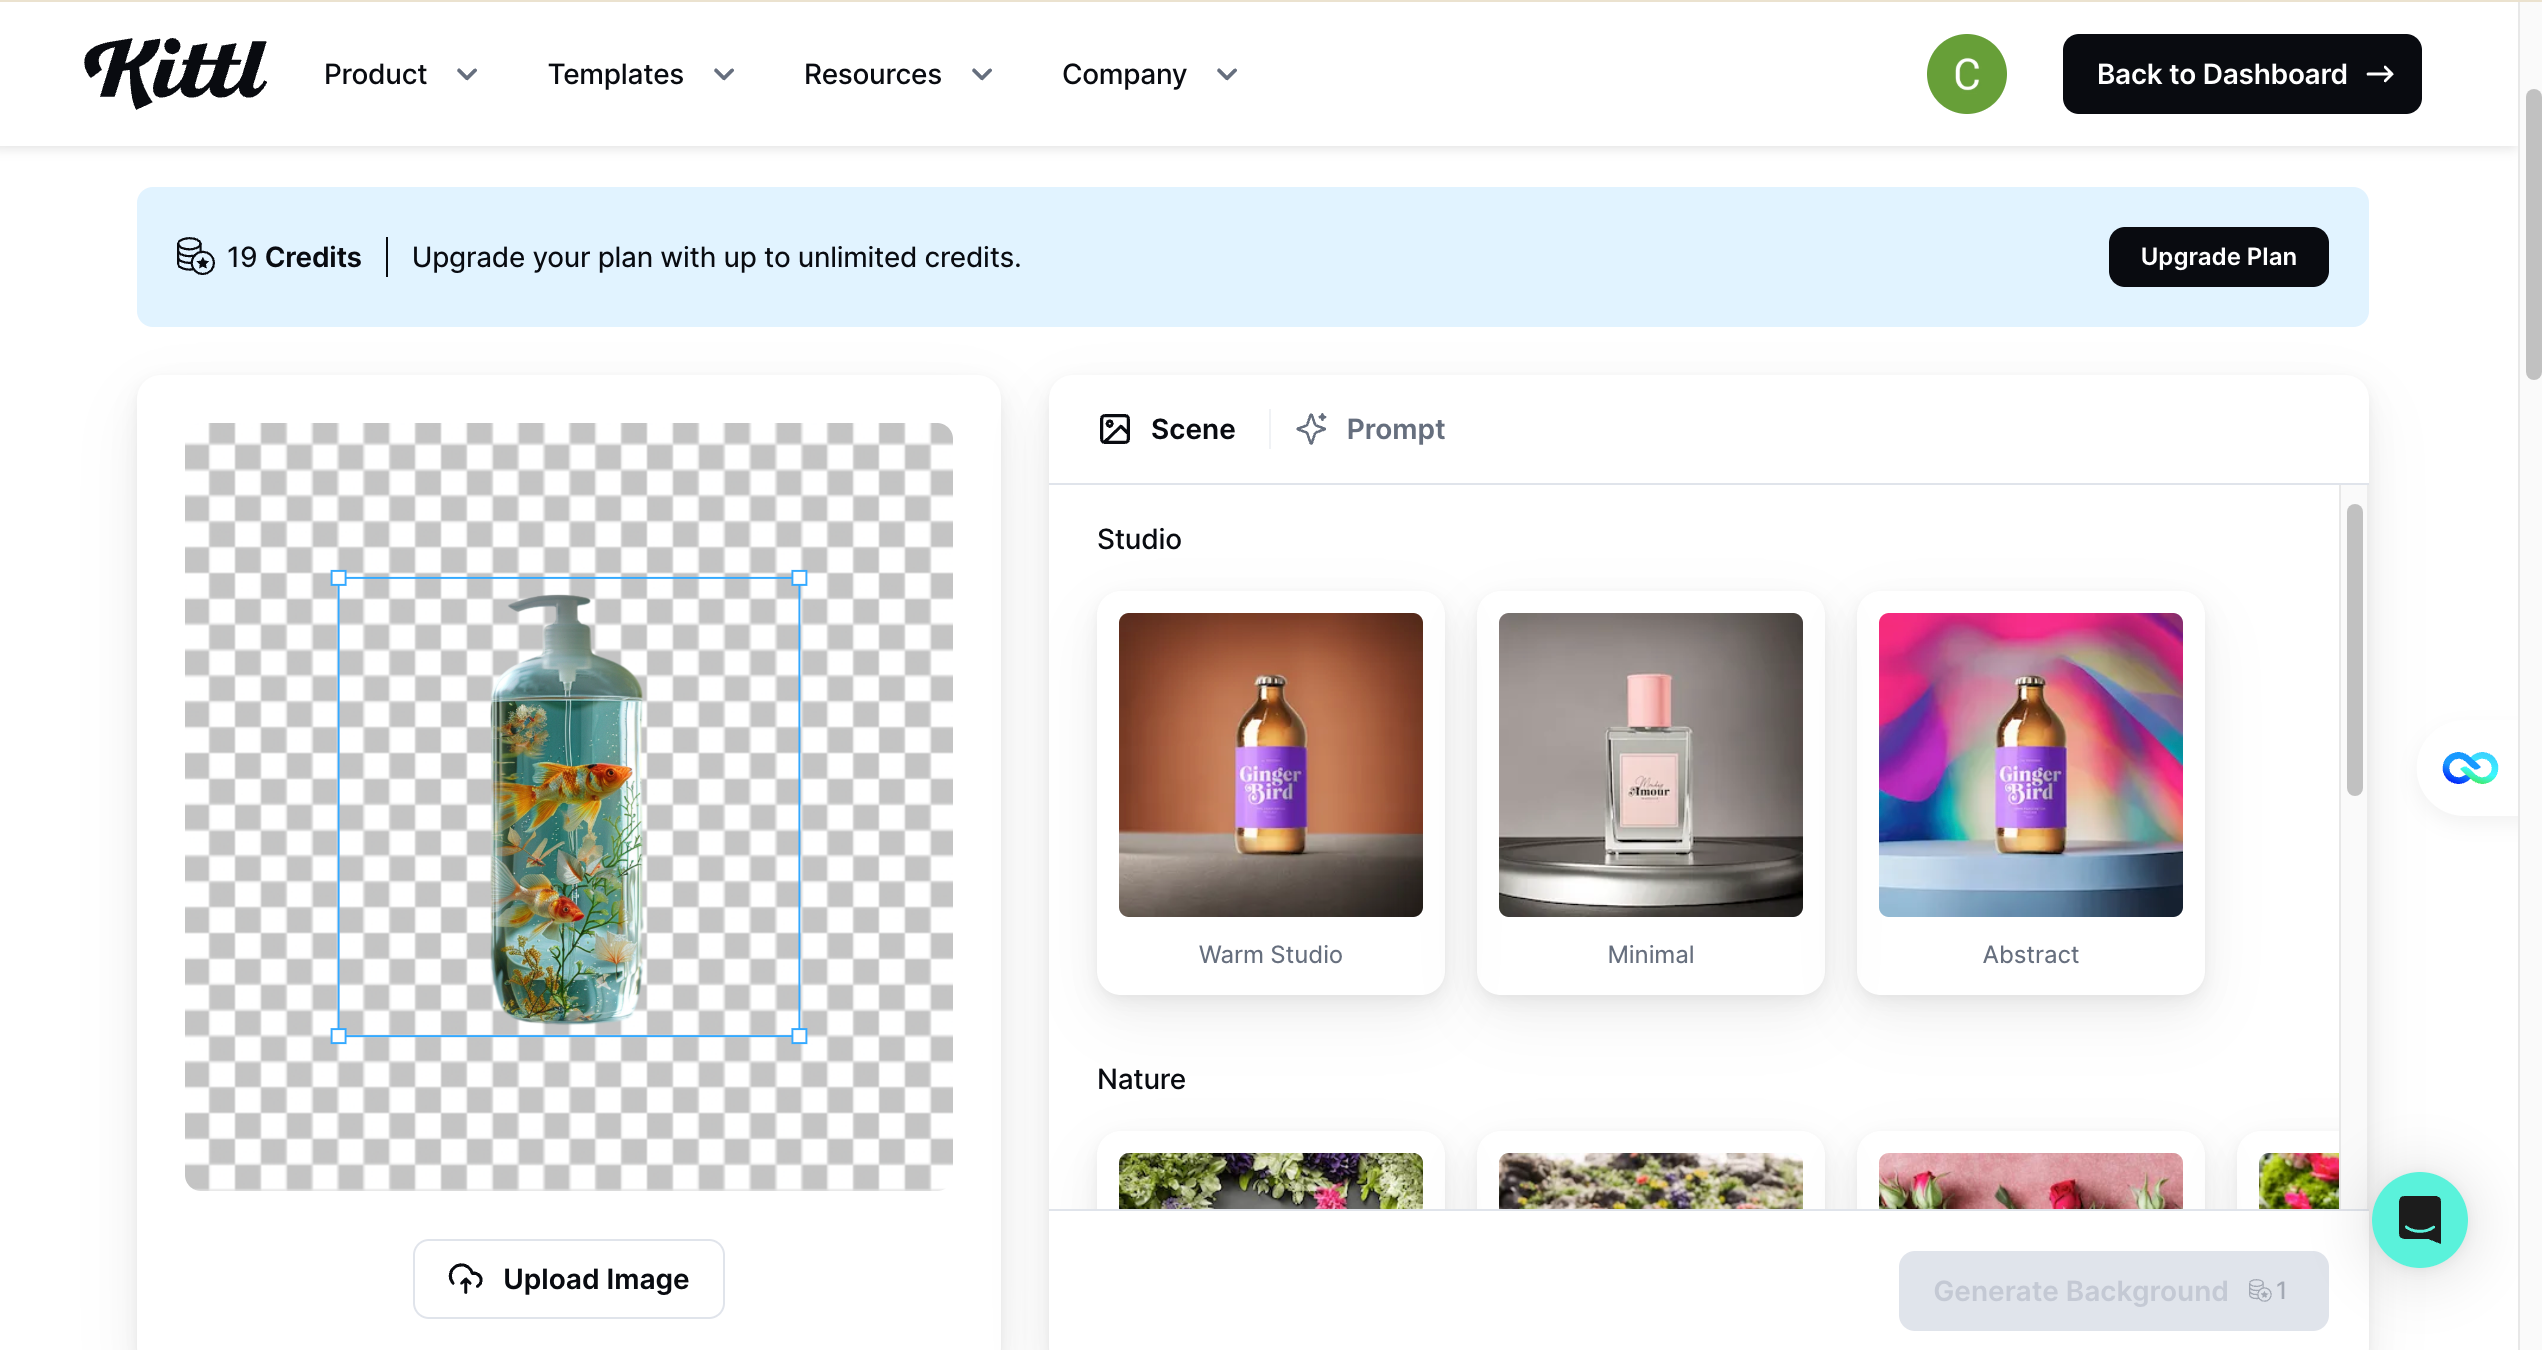Image resolution: width=2542 pixels, height=1350 pixels.
Task: Click the Generate Background button
Action: click(x=2113, y=1291)
